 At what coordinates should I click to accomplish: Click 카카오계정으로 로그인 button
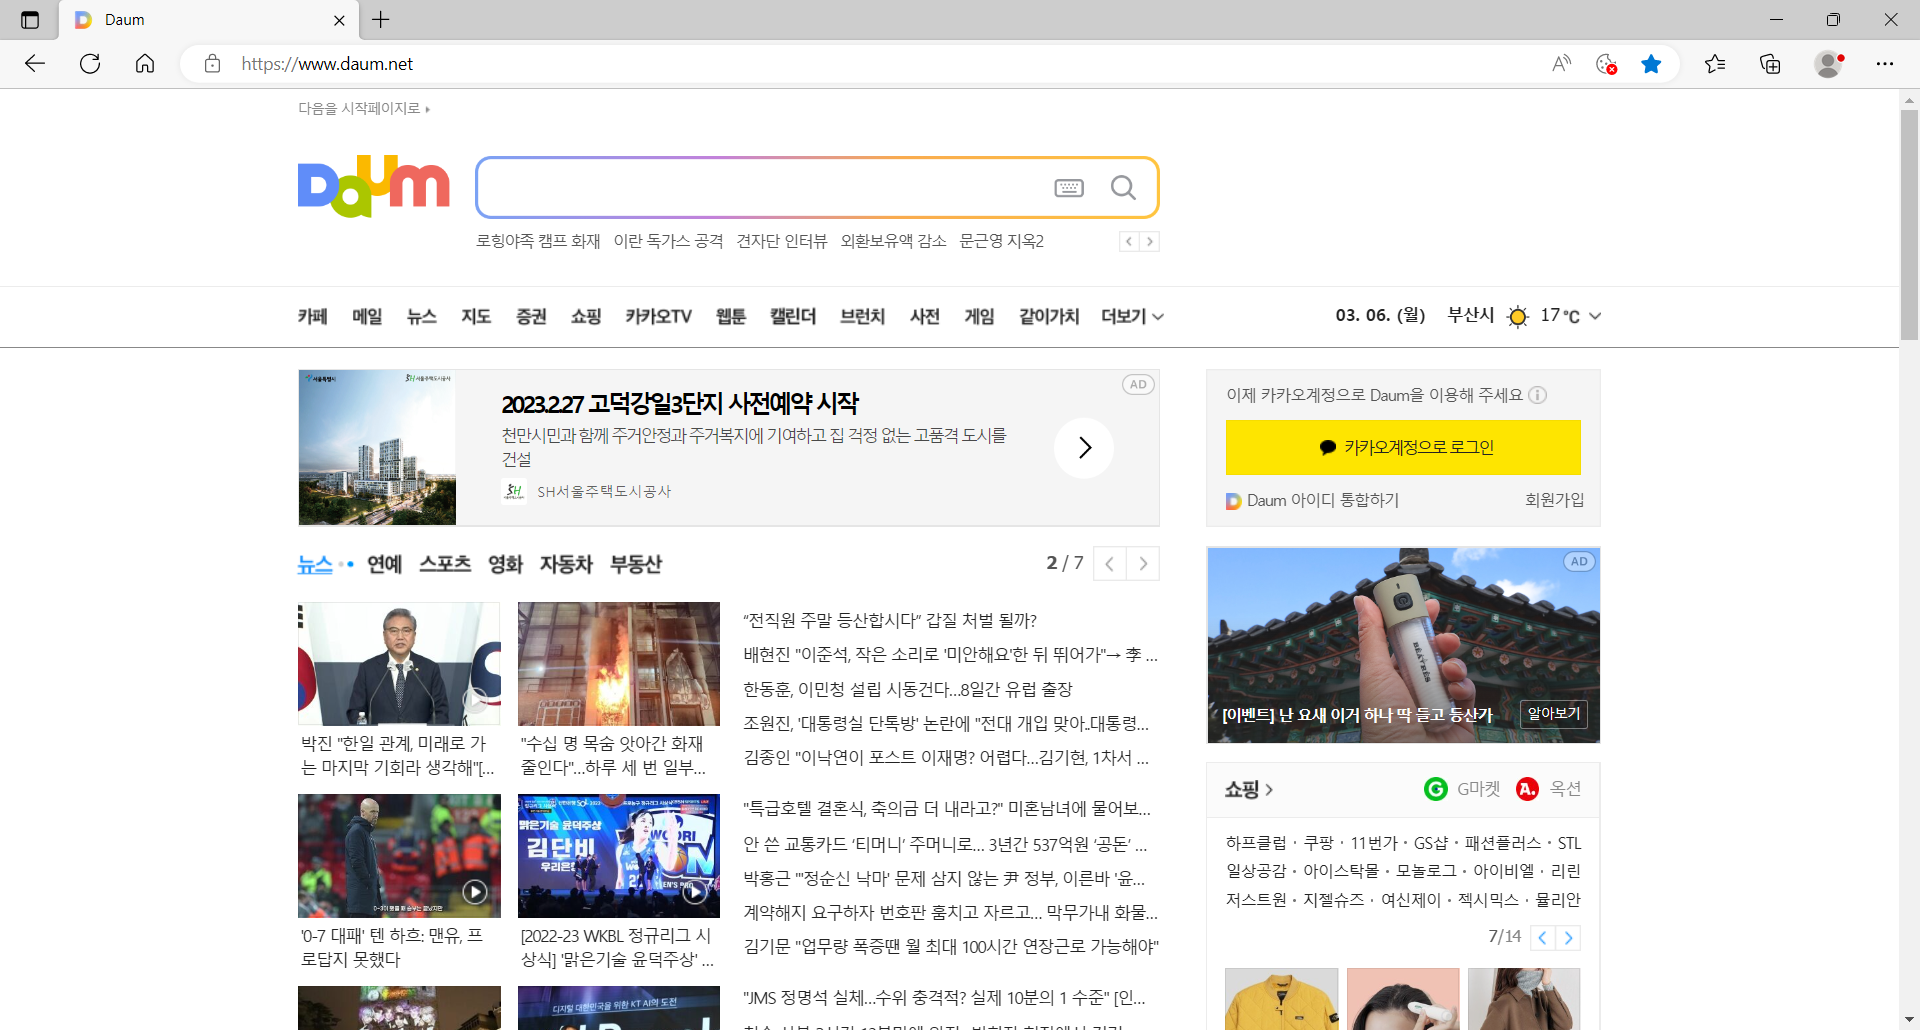[1403, 447]
